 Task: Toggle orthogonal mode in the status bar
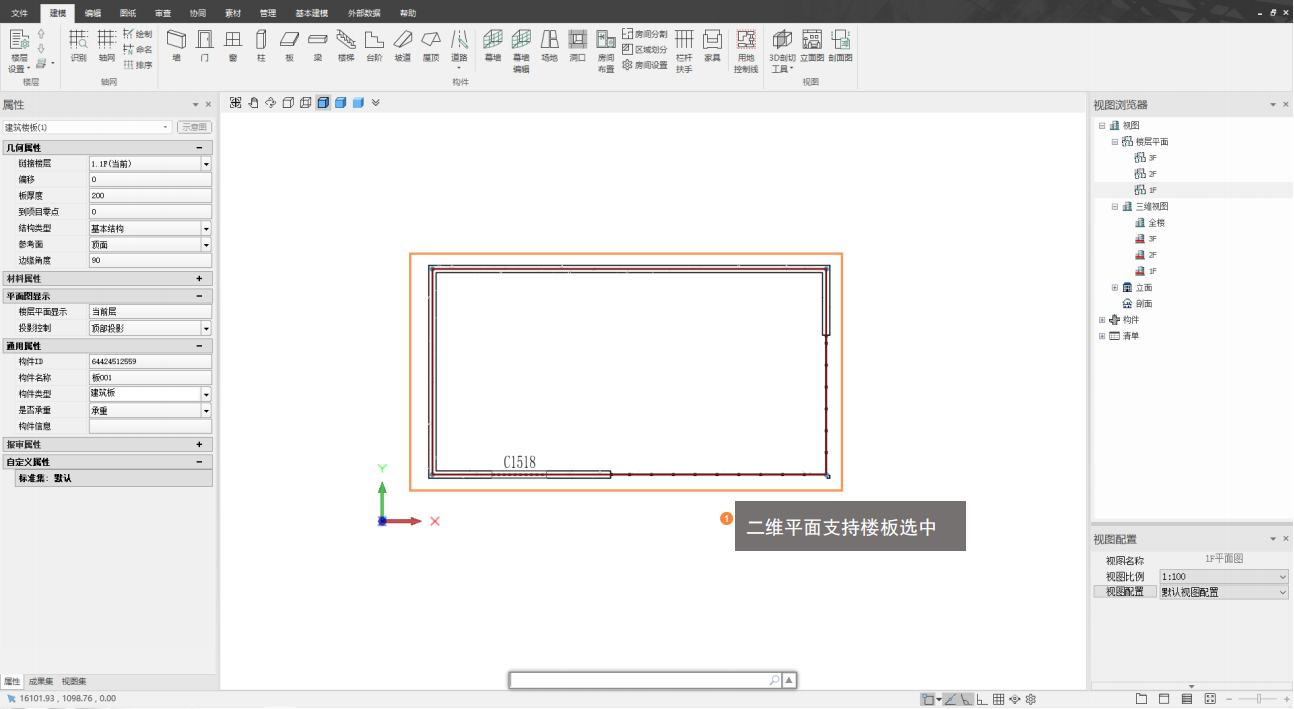click(x=982, y=699)
